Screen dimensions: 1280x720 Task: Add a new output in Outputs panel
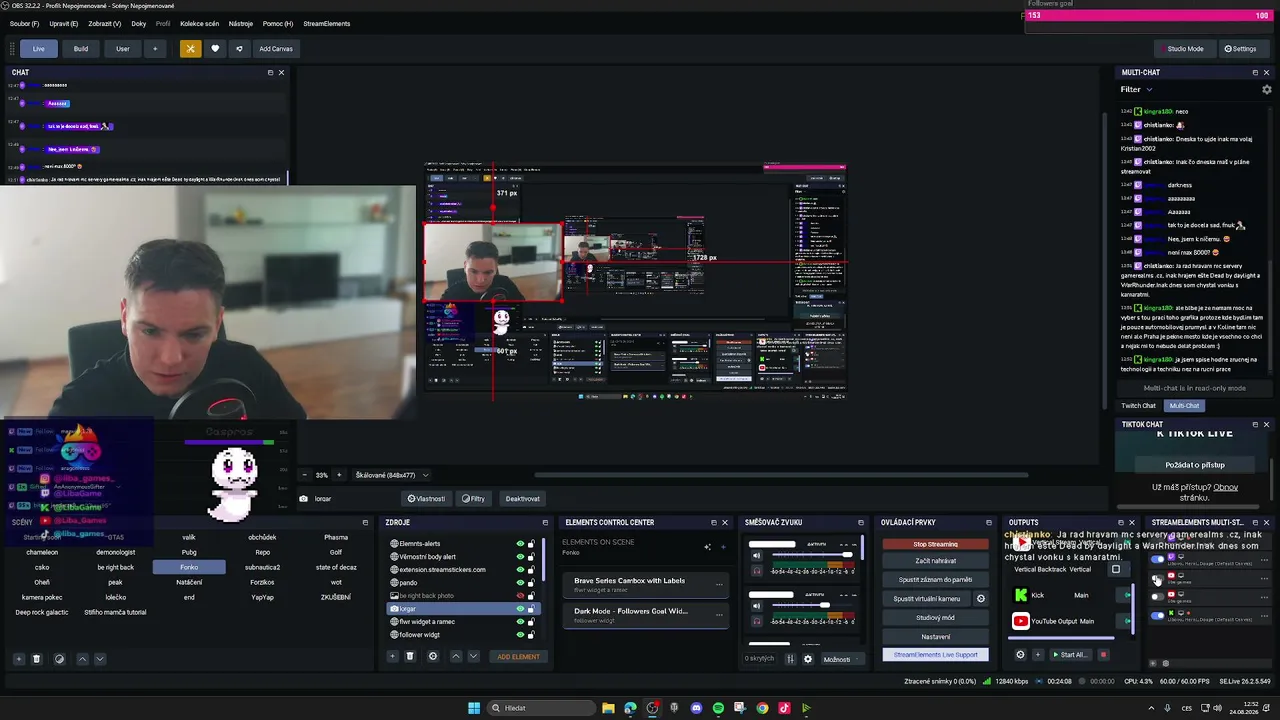pos(1037,655)
